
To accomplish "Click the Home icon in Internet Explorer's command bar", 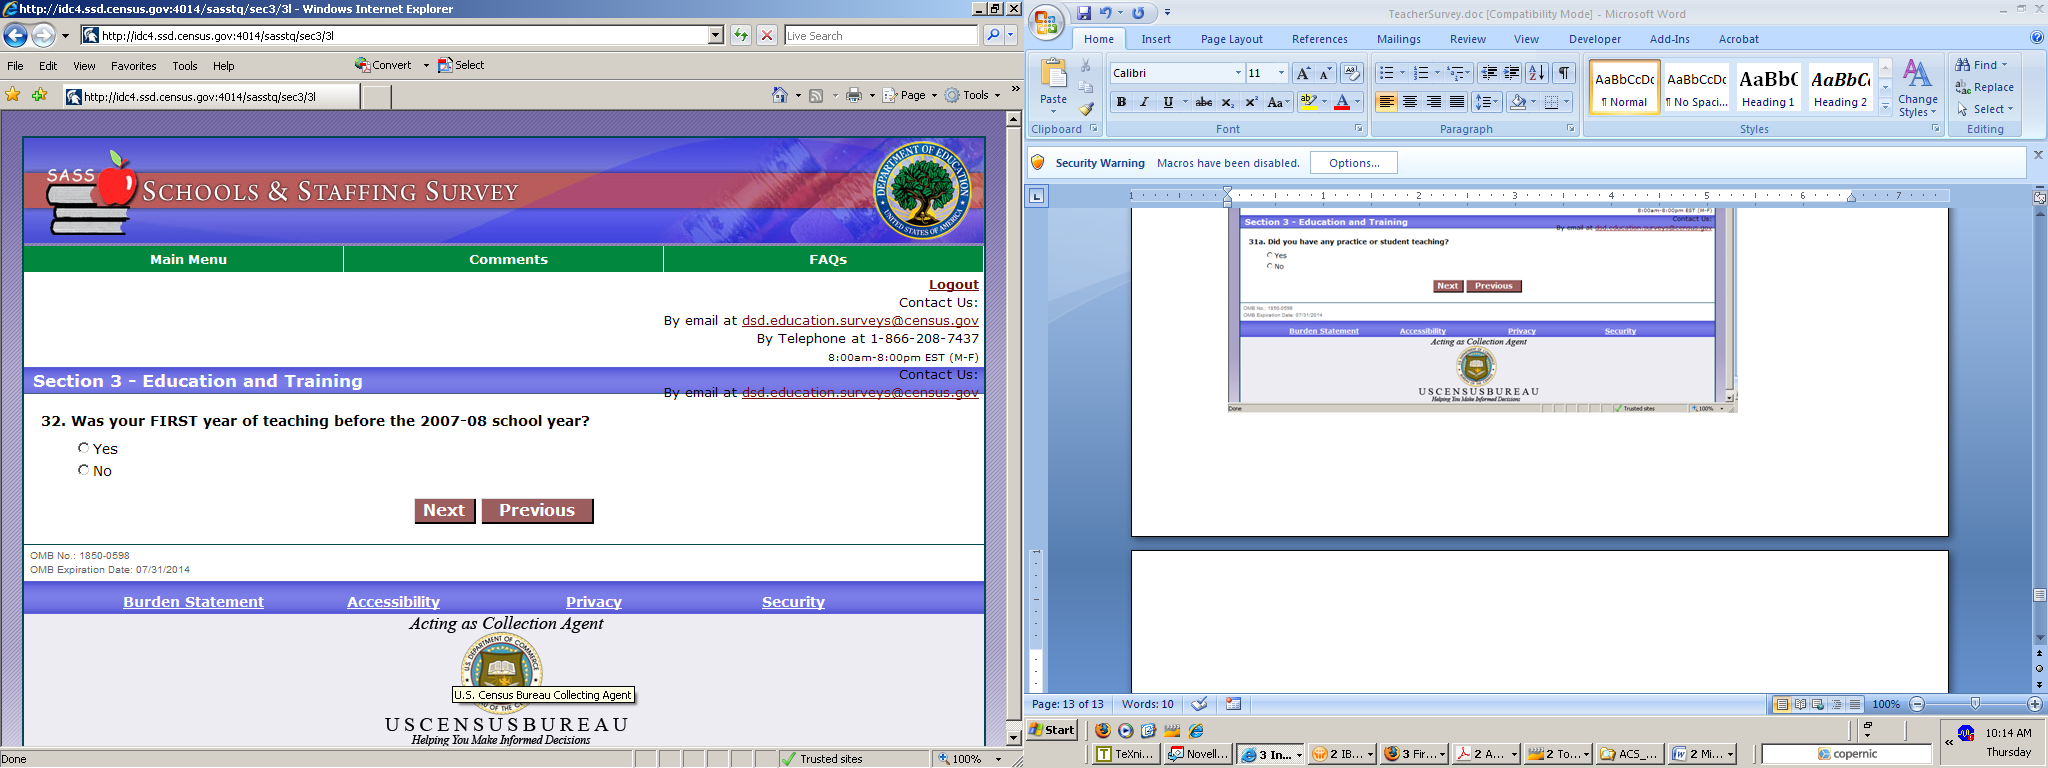I will 780,95.
